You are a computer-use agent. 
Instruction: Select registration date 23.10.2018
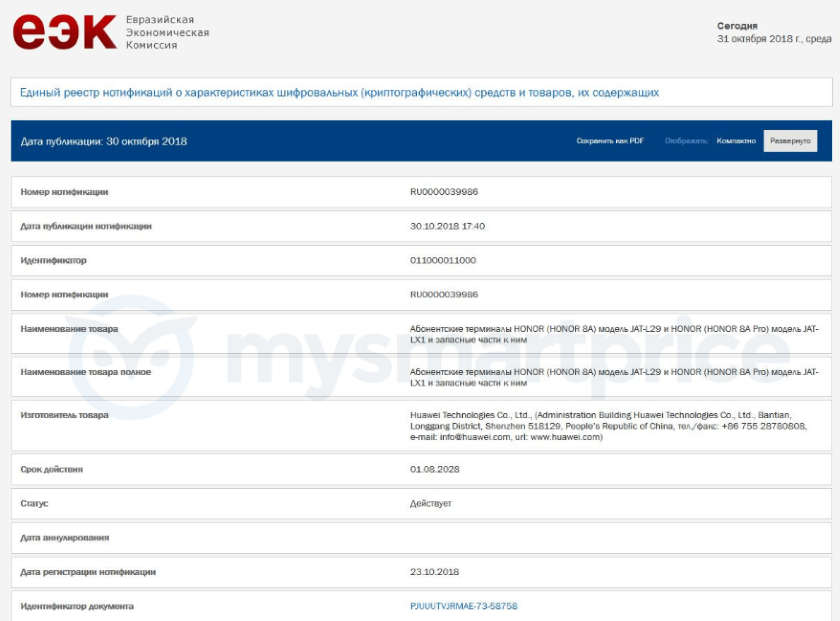434,572
